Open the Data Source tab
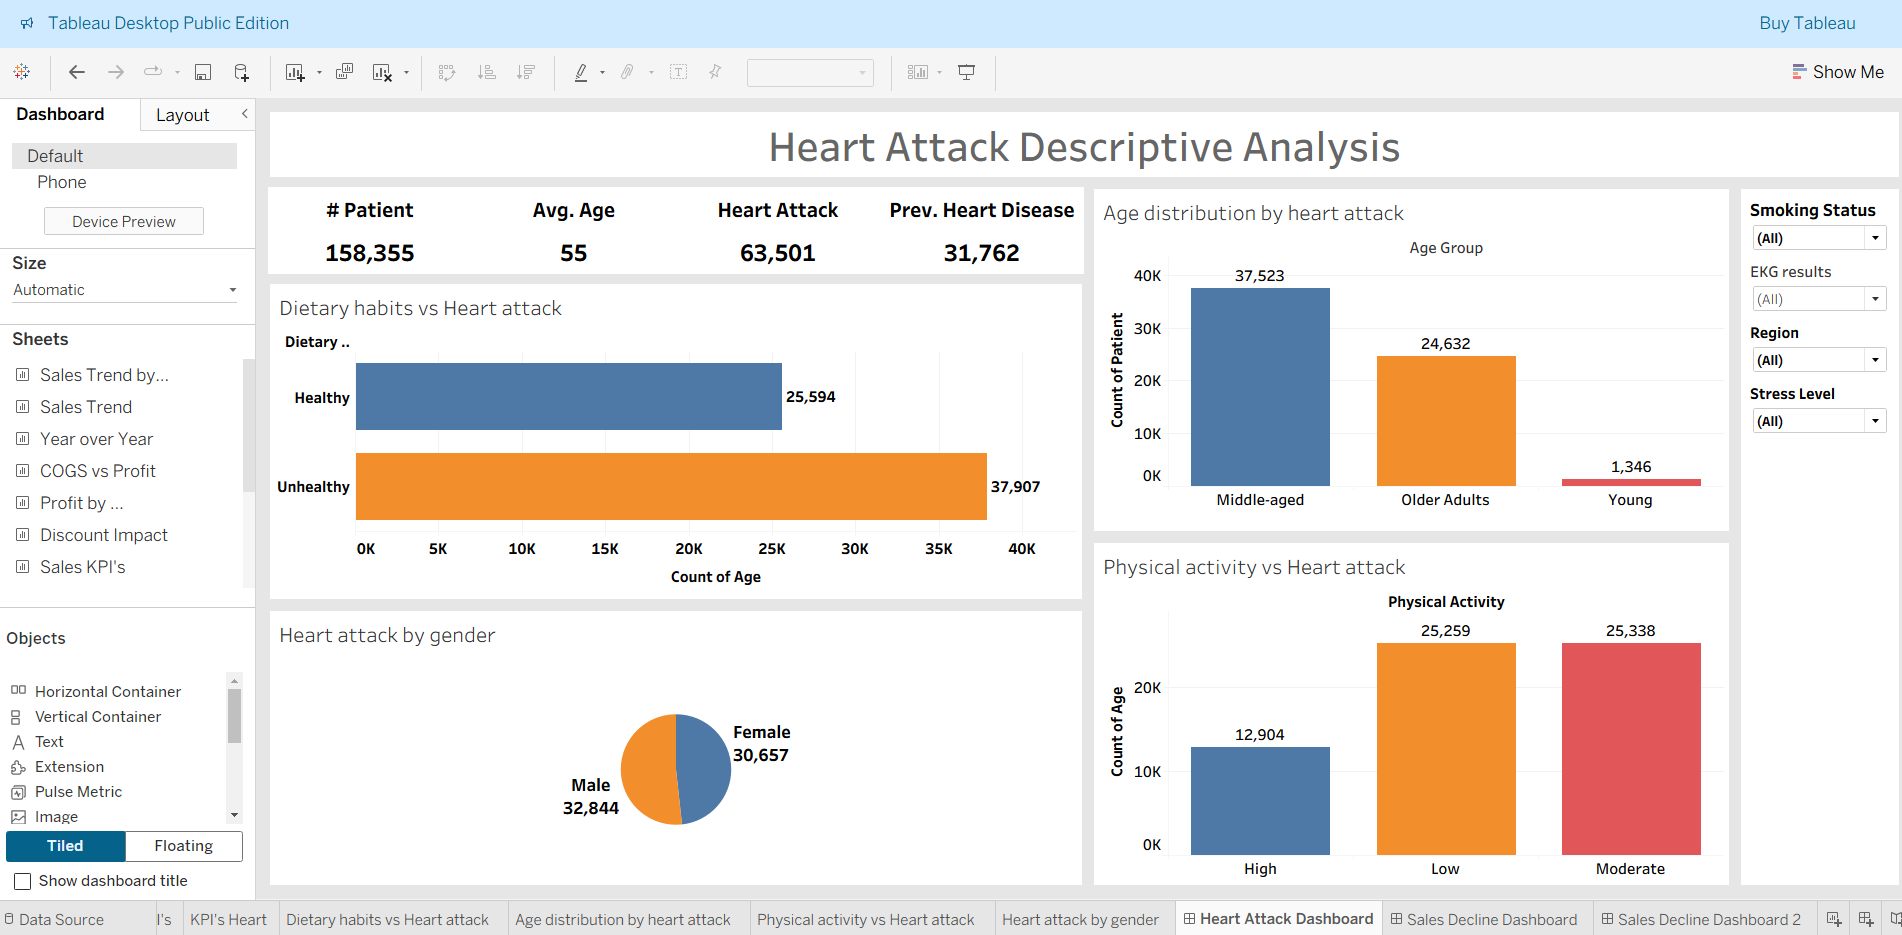 (x=53, y=920)
